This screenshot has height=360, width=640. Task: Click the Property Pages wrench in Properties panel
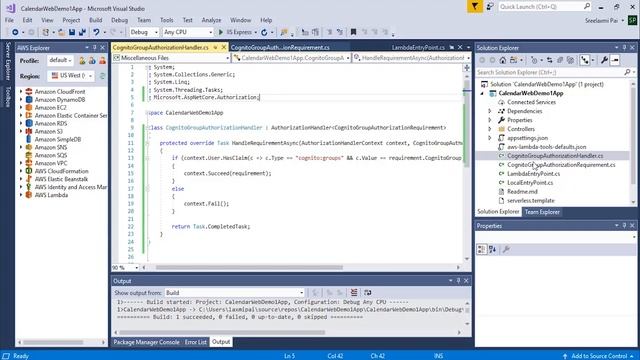pos(506,249)
